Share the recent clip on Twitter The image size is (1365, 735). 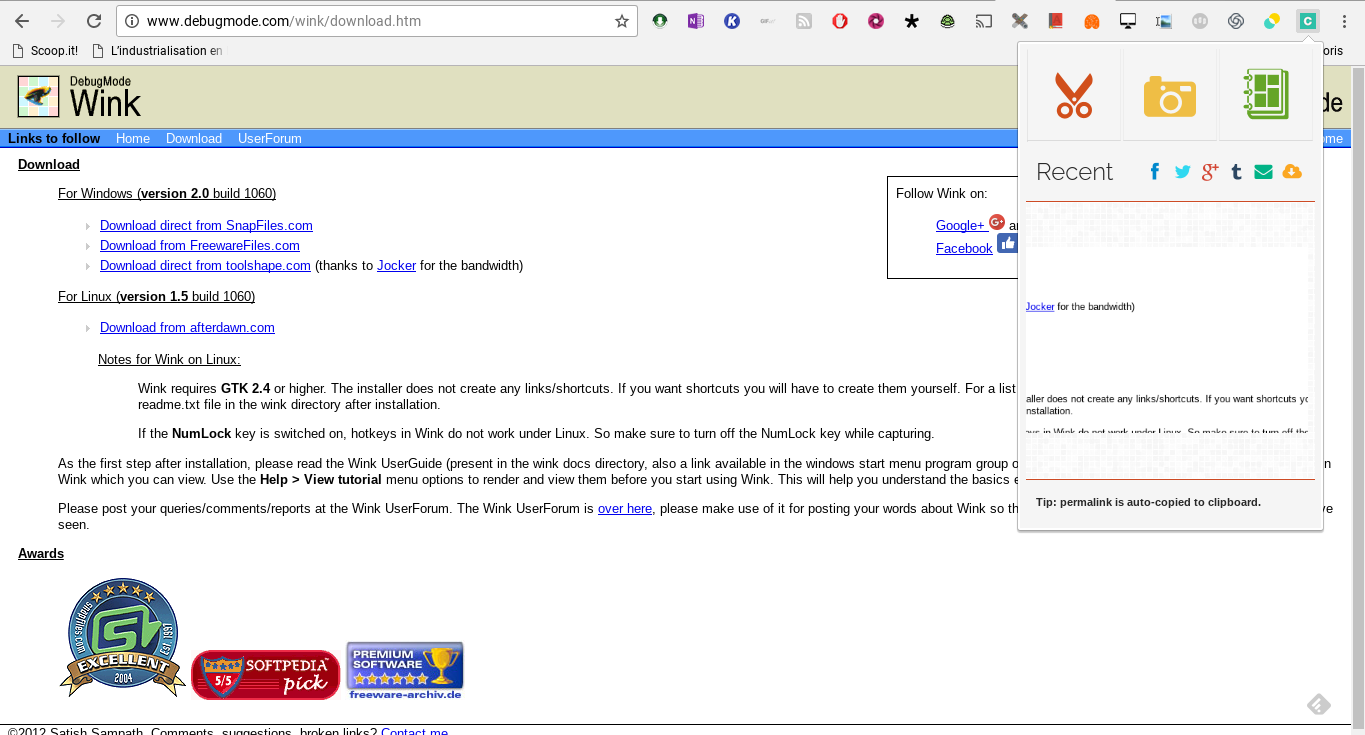coord(1183,172)
